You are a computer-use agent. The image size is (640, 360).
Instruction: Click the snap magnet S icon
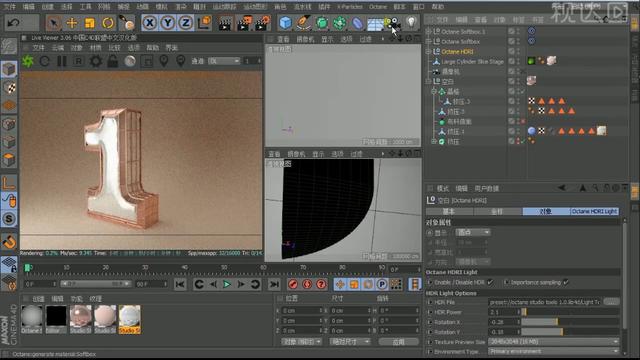9,219
